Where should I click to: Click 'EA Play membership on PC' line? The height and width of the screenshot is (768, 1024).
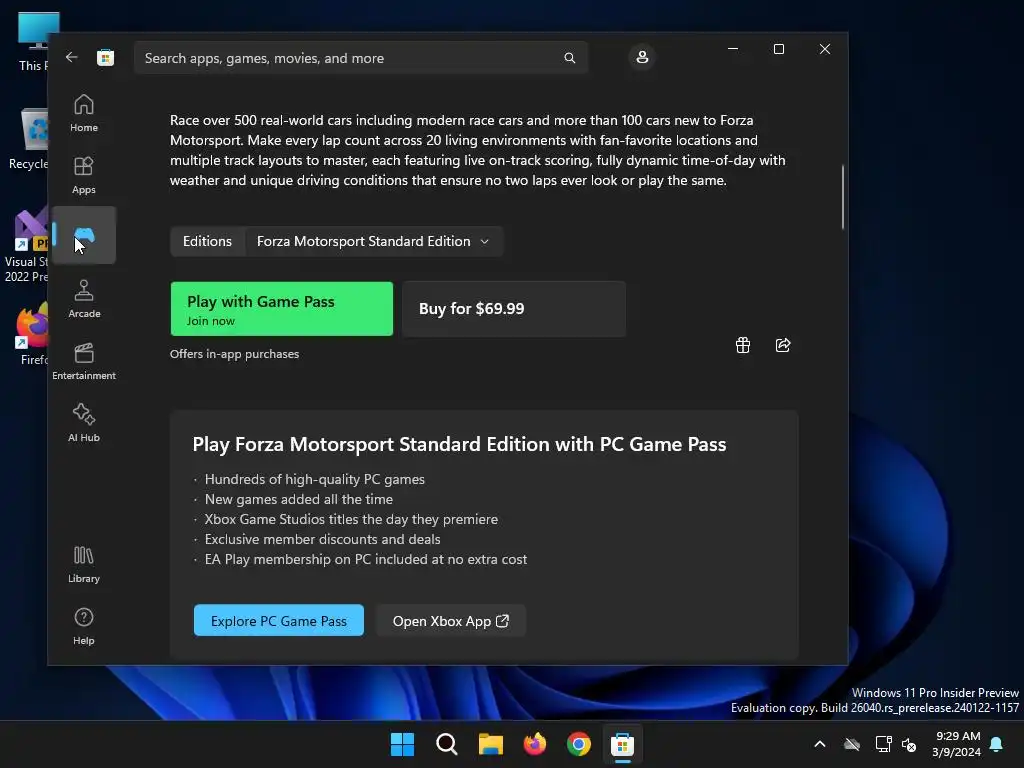pos(366,560)
